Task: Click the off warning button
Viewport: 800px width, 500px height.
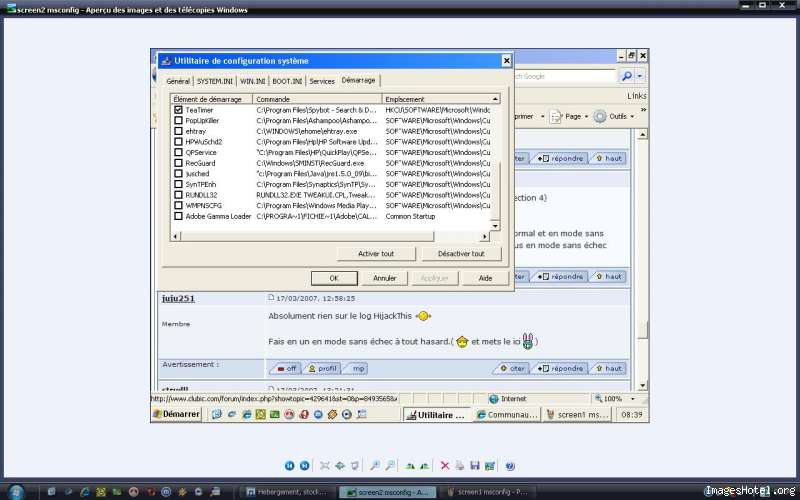Action: (286, 368)
